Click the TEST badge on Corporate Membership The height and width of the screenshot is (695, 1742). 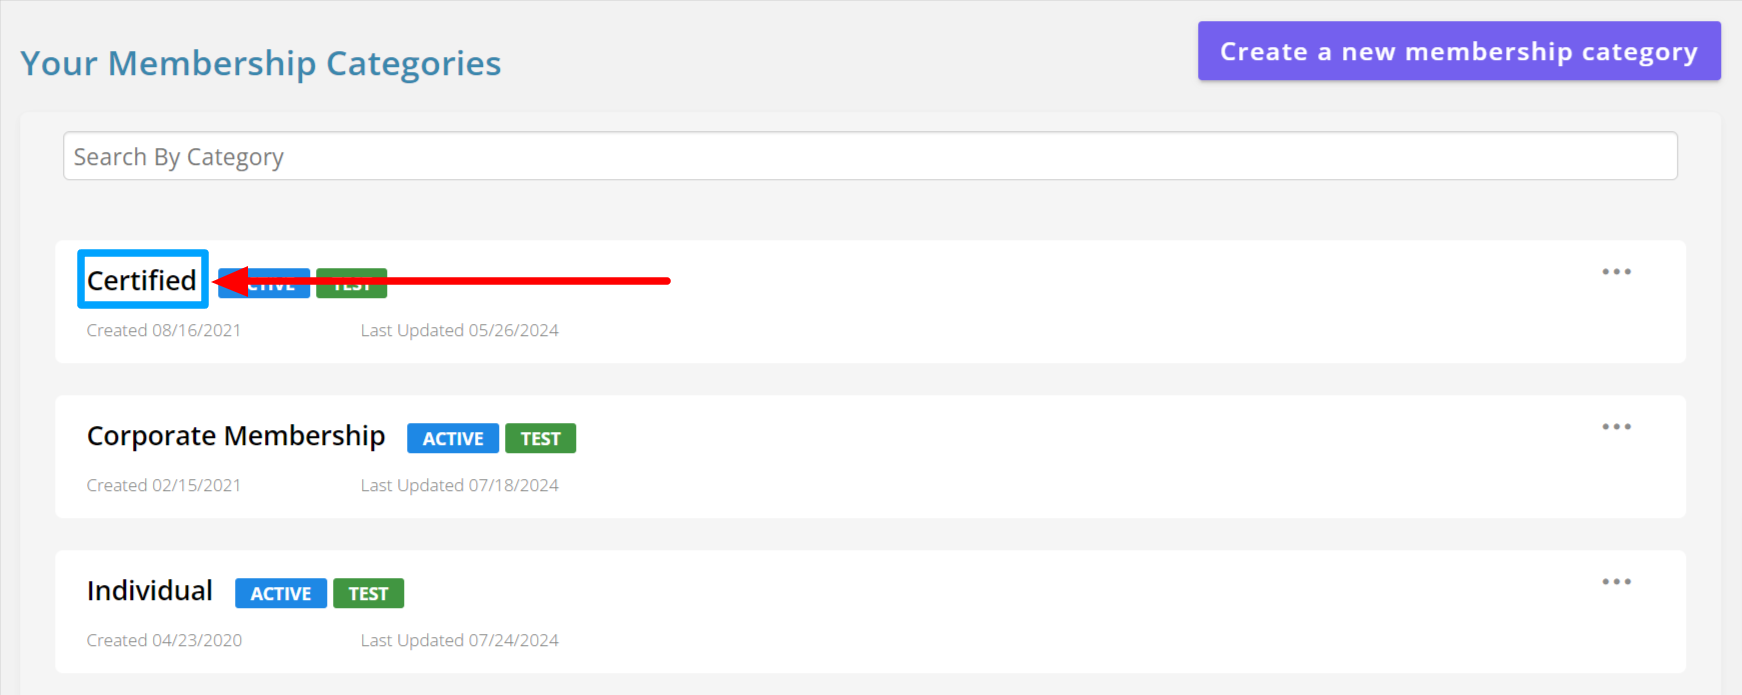pyautogui.click(x=540, y=439)
